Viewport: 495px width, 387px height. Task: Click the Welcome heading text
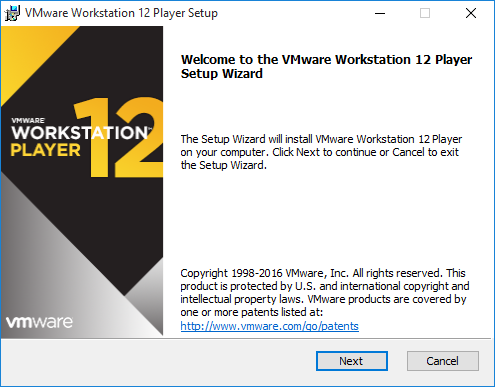coord(326,66)
